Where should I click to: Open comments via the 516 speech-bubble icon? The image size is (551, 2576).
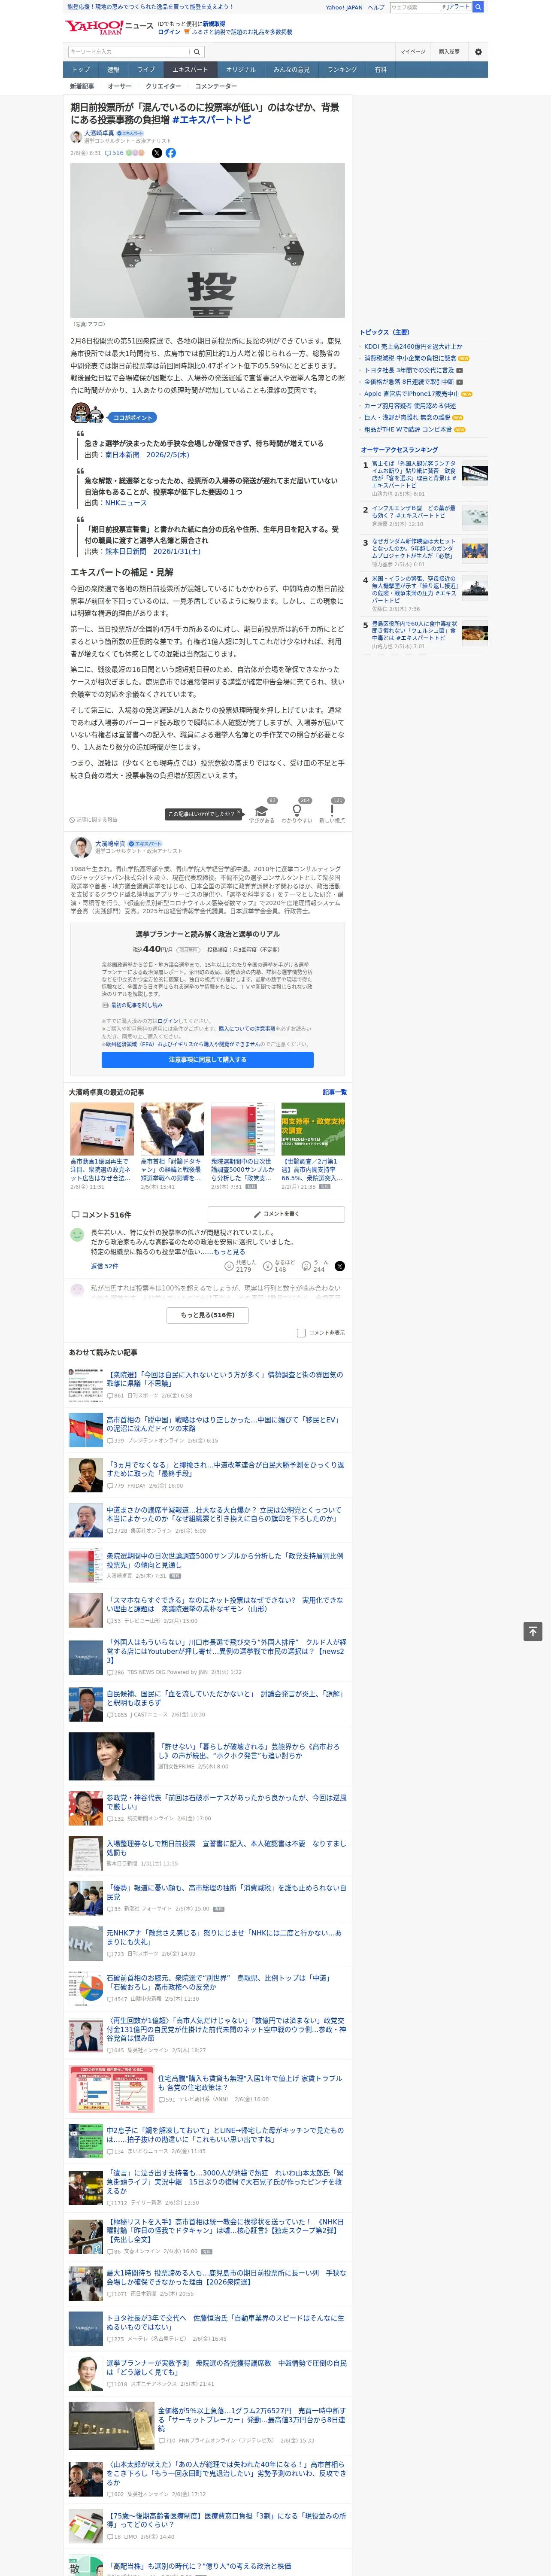[114, 153]
